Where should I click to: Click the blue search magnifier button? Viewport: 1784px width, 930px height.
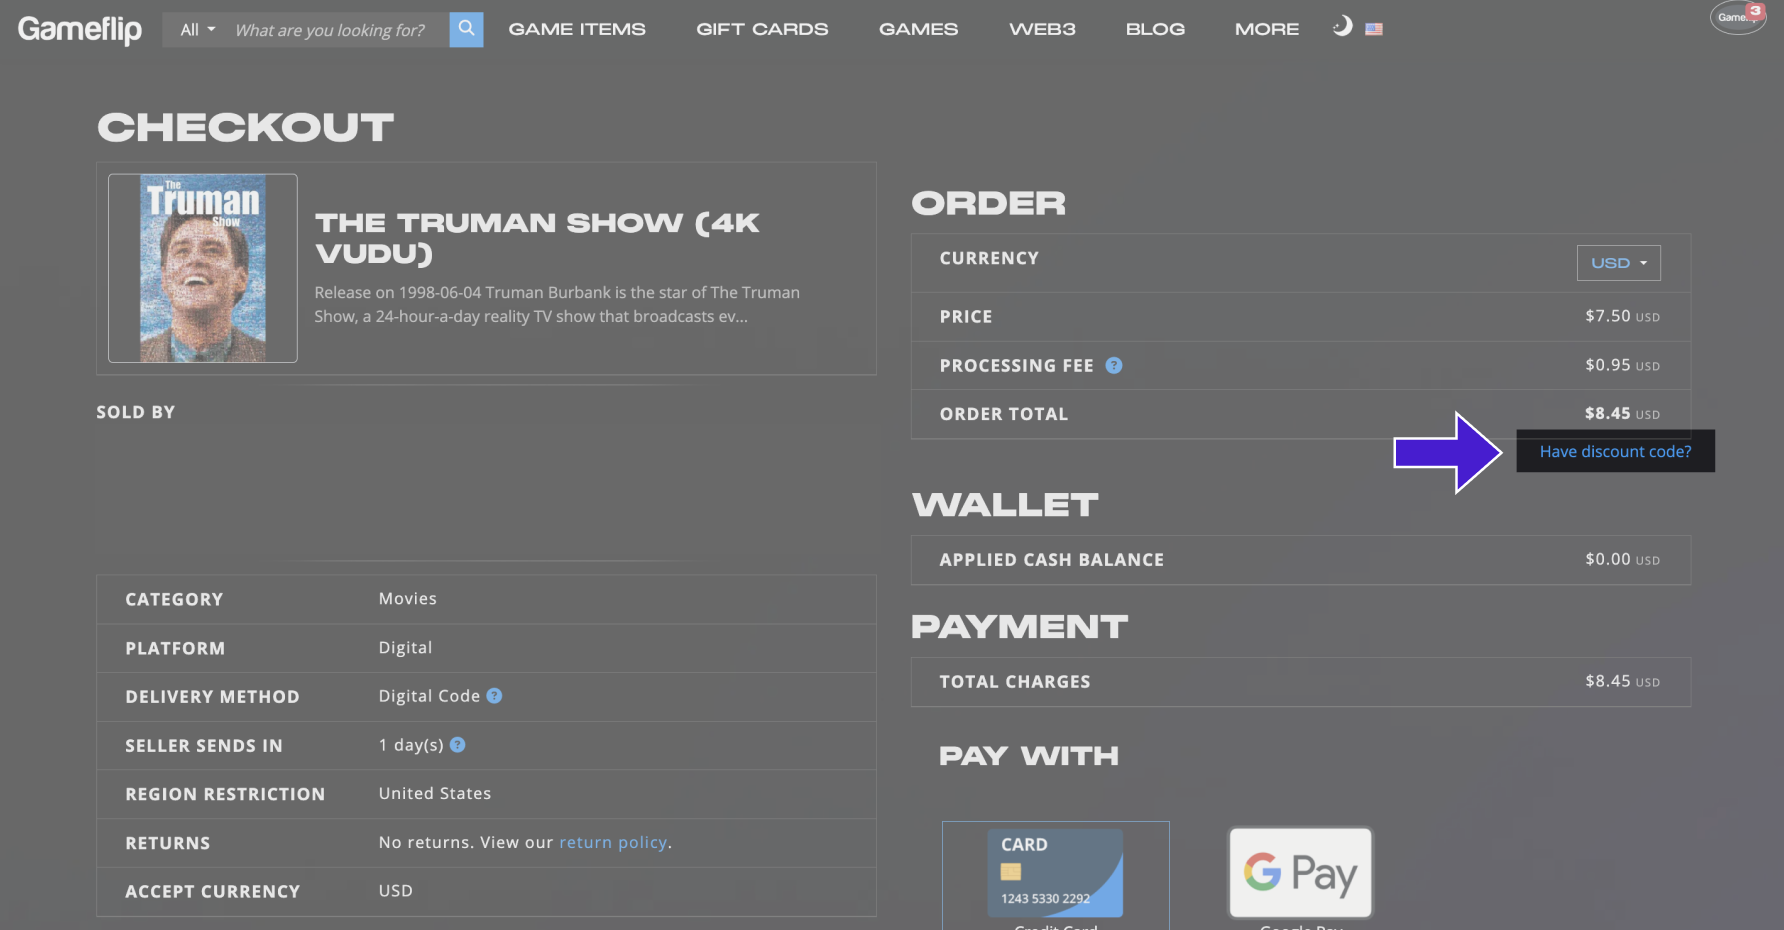(466, 29)
